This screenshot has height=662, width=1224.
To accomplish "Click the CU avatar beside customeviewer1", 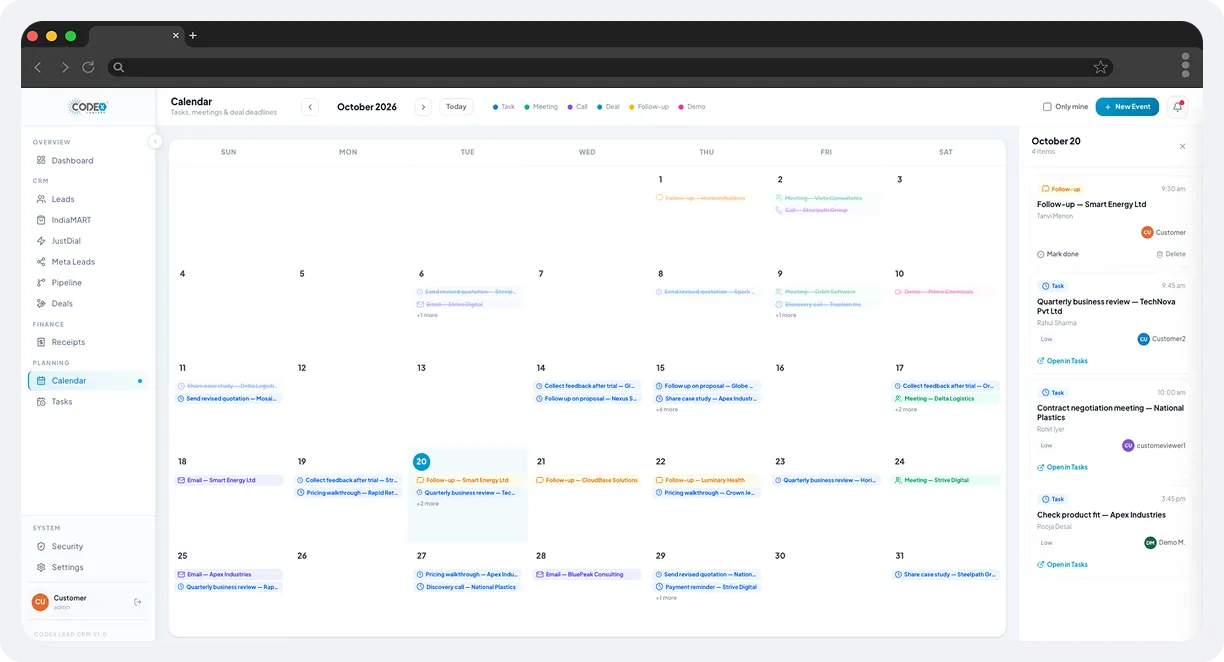I will (1128, 445).
